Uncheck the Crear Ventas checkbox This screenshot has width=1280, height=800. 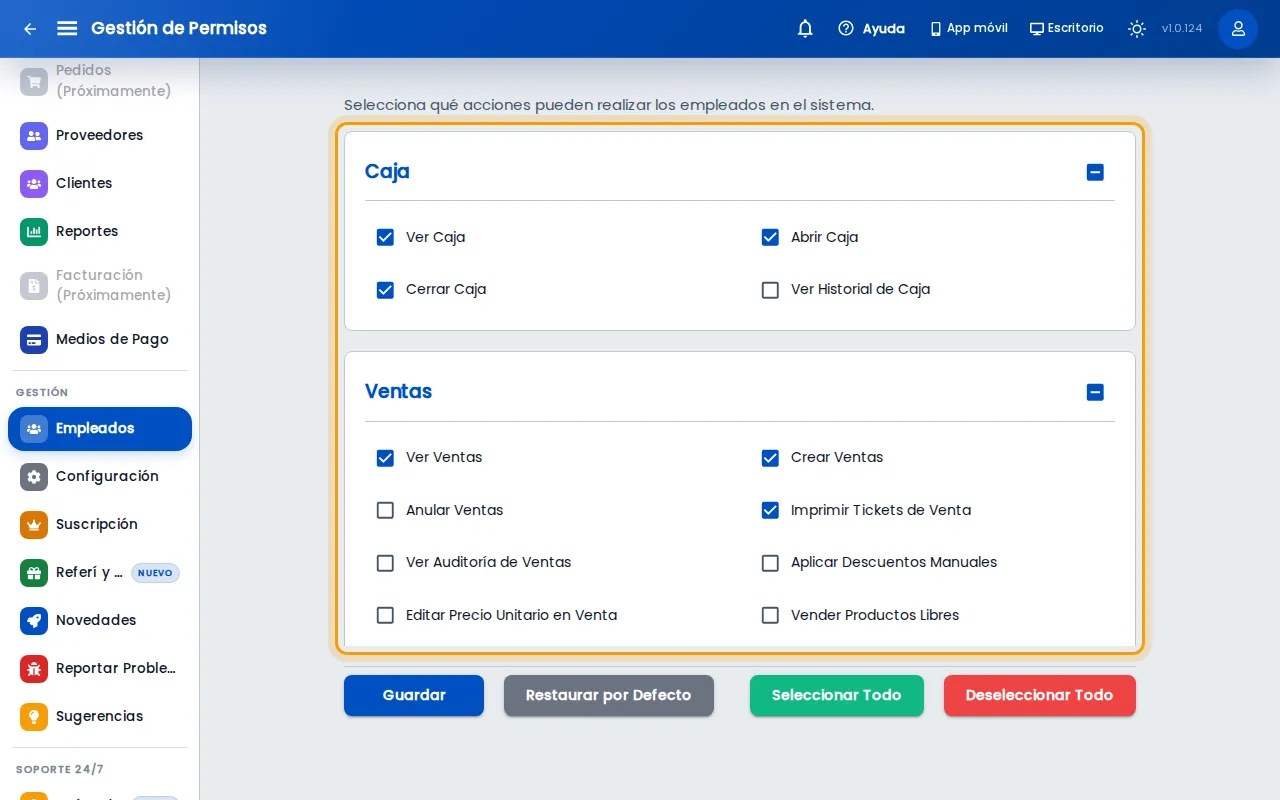point(770,458)
